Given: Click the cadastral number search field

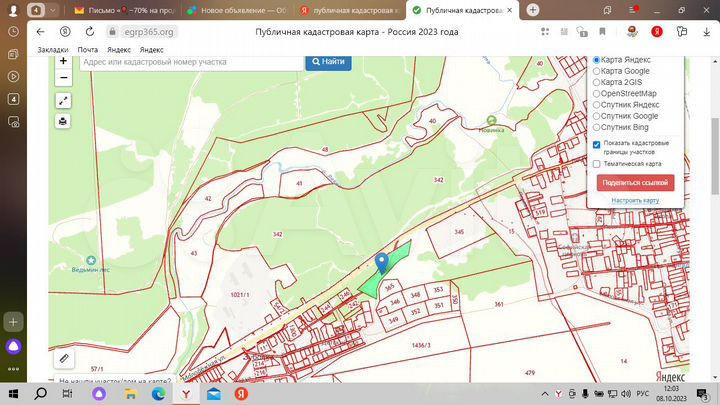Looking at the screenshot, I should (190, 62).
